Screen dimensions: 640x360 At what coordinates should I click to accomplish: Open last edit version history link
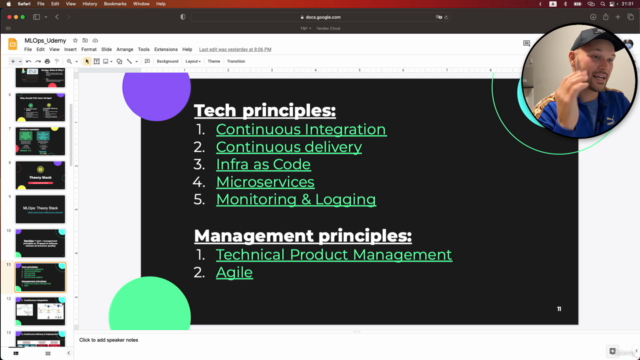[235, 49]
